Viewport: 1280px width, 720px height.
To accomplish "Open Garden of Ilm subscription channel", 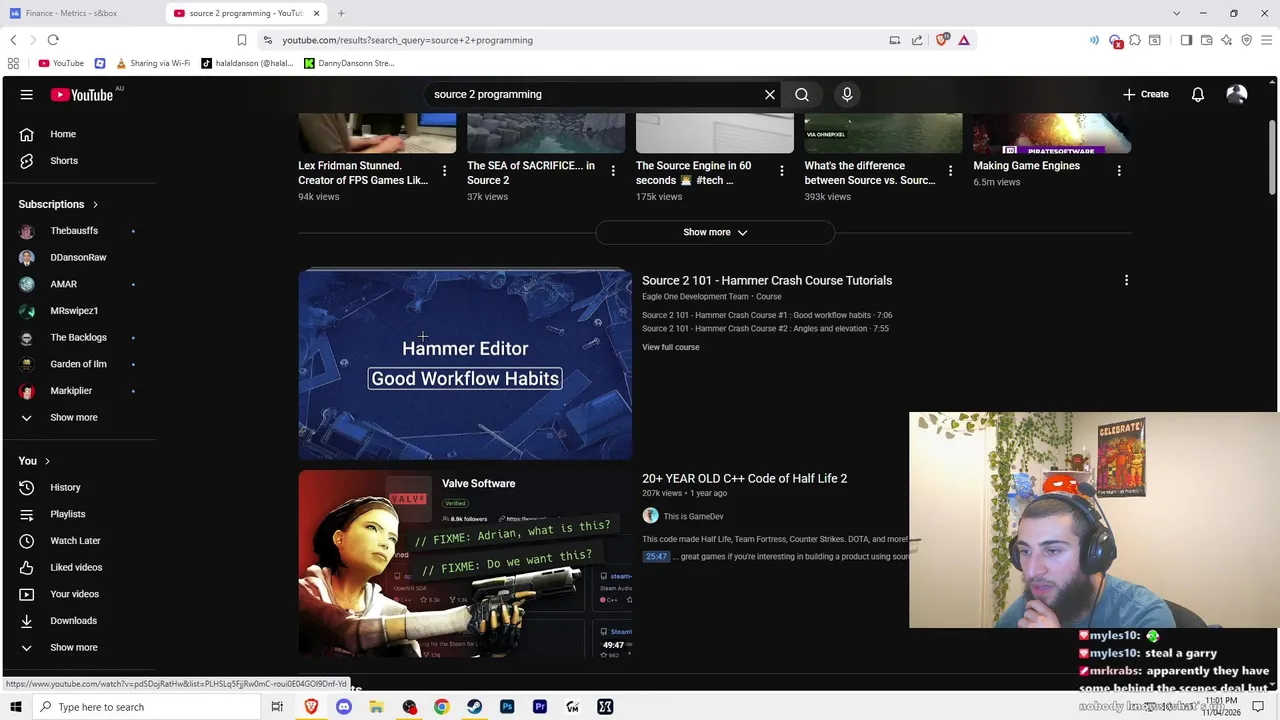I will click(80, 364).
